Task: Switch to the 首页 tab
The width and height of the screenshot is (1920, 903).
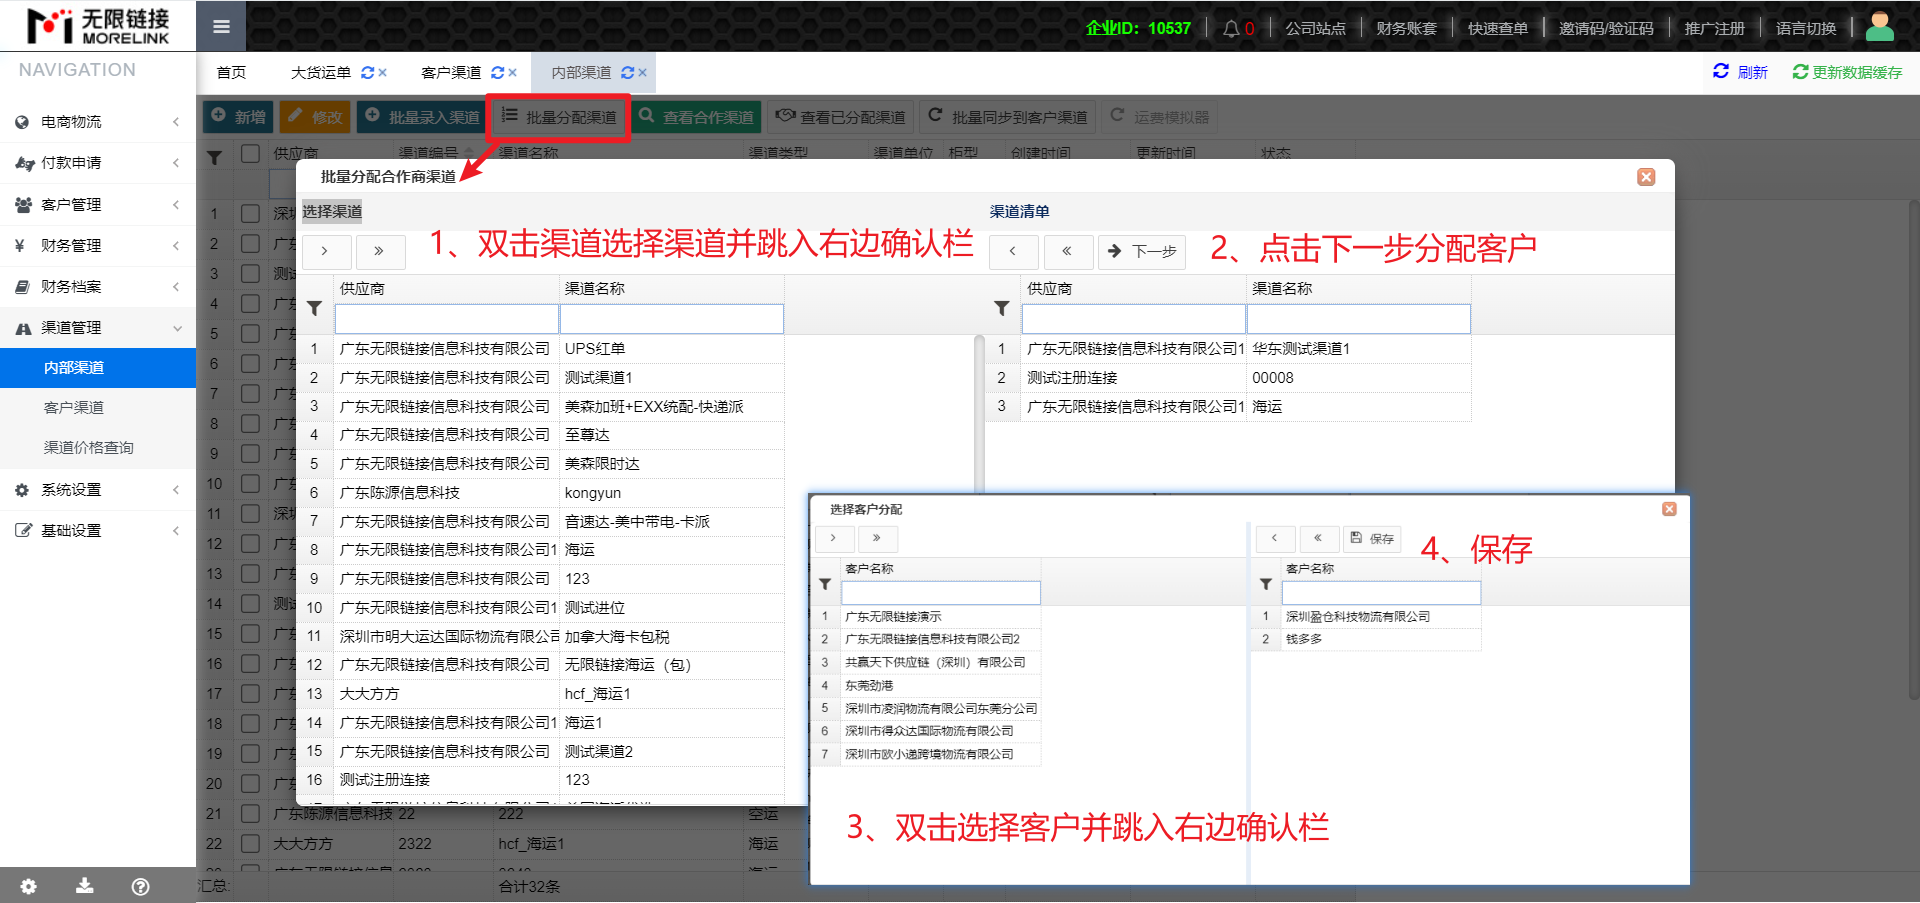Action: [231, 73]
